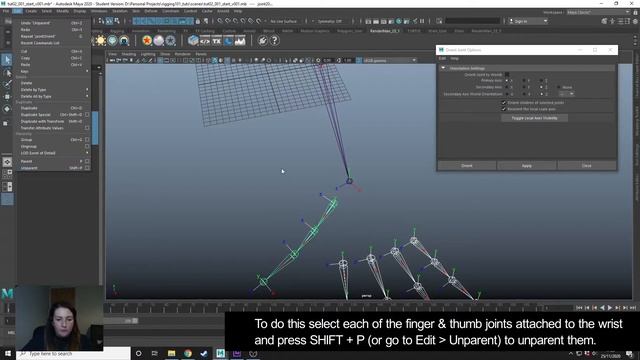640x360 pixels.
Task: Click Apply in Orient Joint Options
Action: tap(527, 166)
